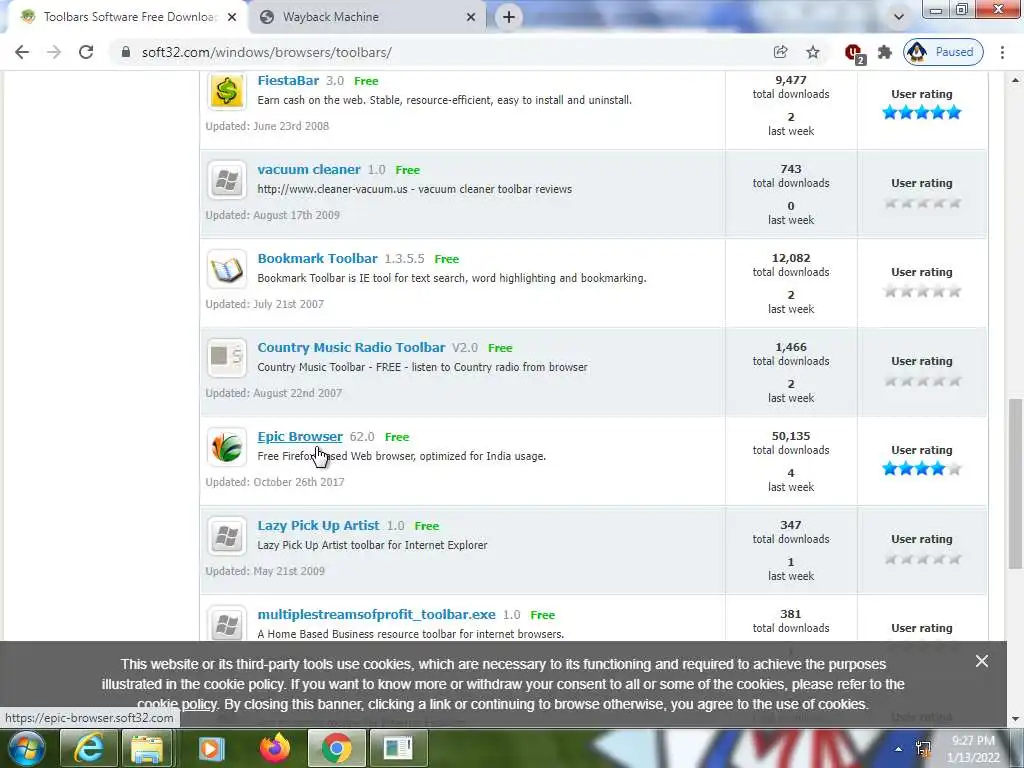Click FiestaBar's five-star user rating
This screenshot has height=768, width=1024.
921,113
